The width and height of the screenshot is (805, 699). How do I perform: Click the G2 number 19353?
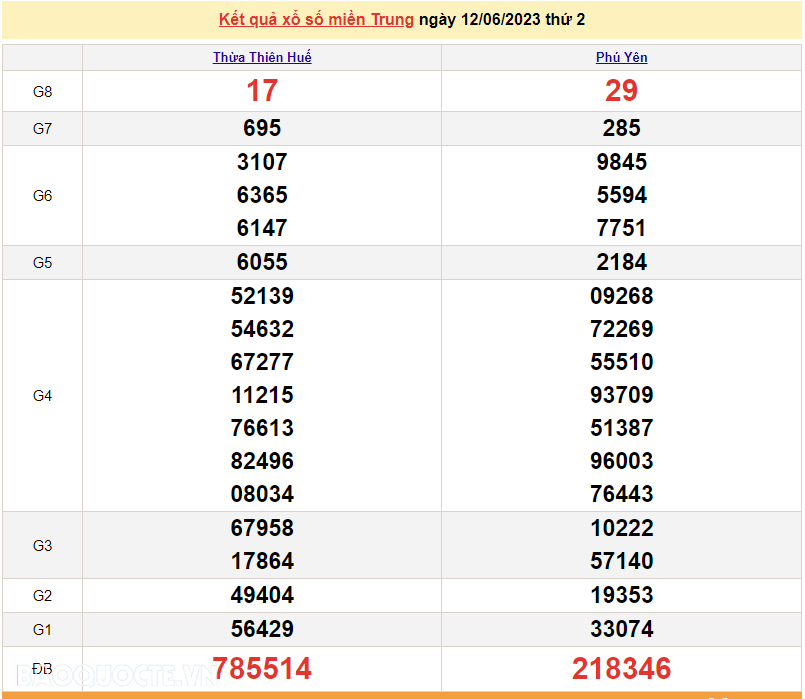(x=621, y=595)
